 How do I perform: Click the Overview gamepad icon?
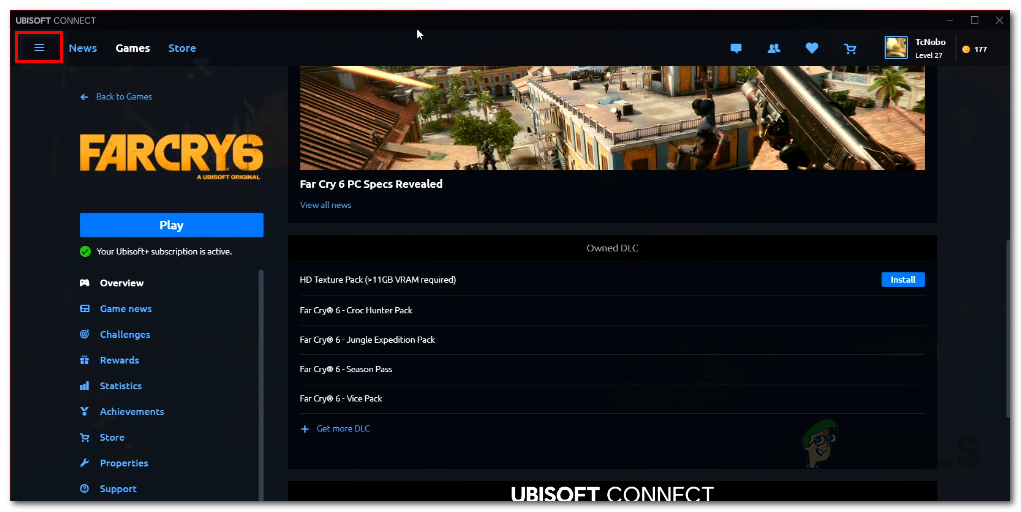click(85, 283)
